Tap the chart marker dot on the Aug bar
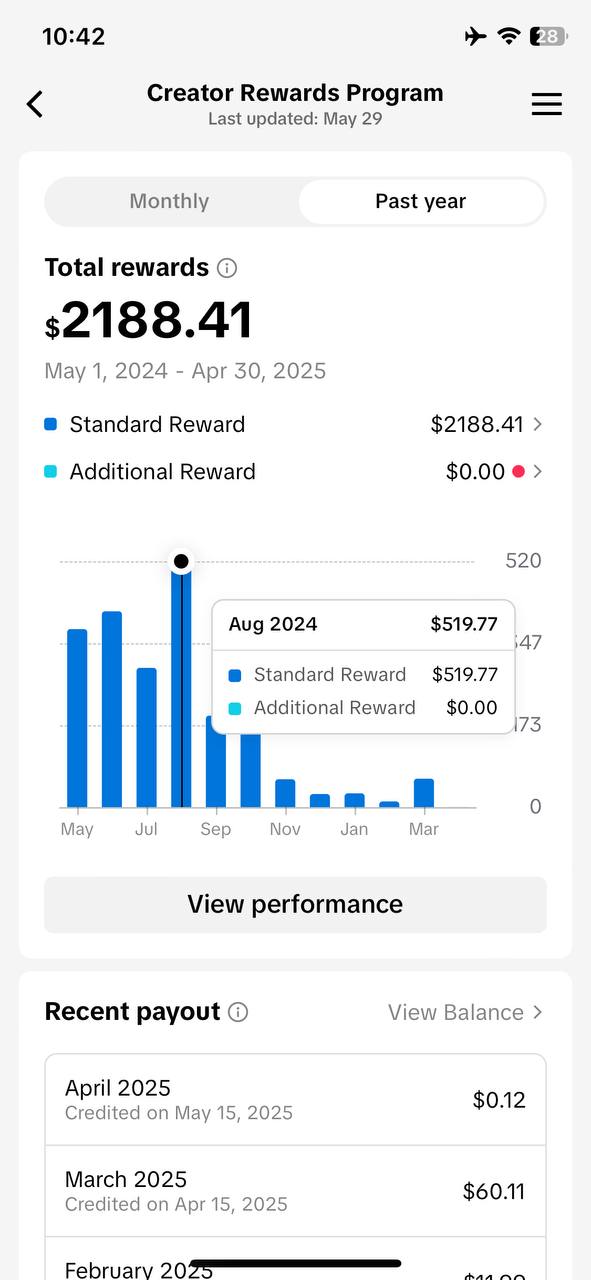Screen dimensions: 591x1280 click(x=181, y=561)
